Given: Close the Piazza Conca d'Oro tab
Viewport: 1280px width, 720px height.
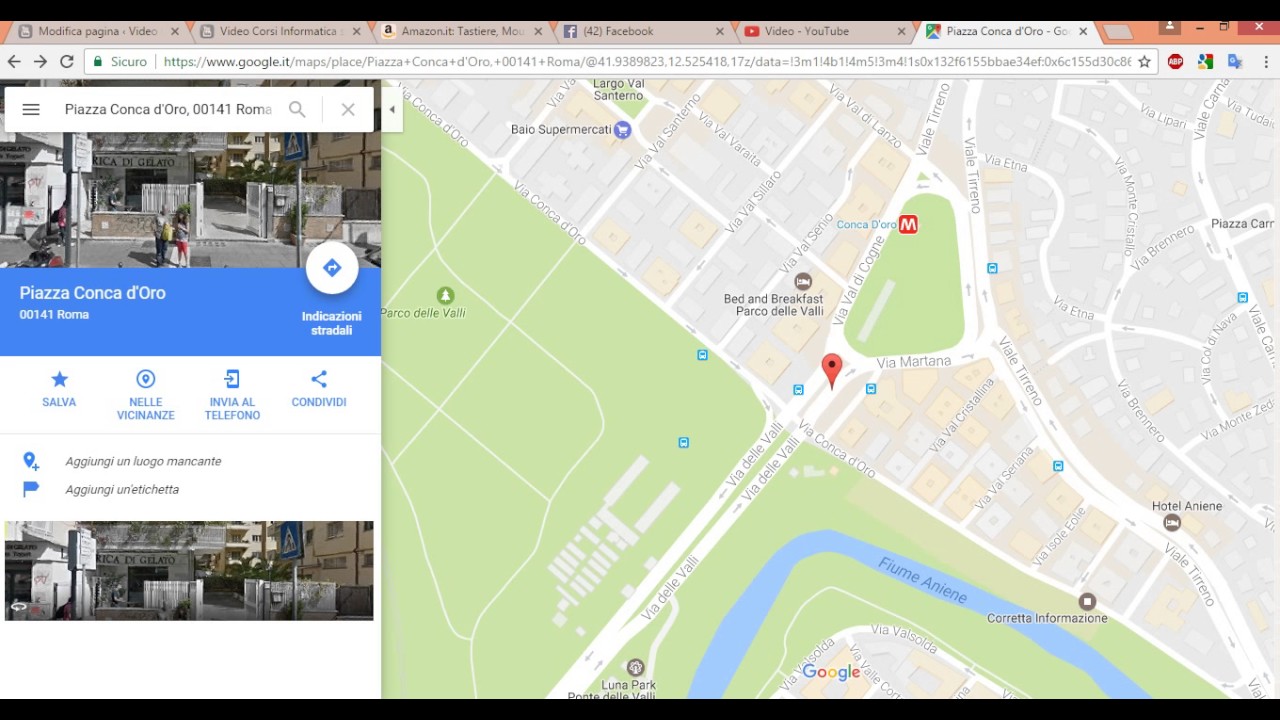Looking at the screenshot, I should click(x=1083, y=31).
